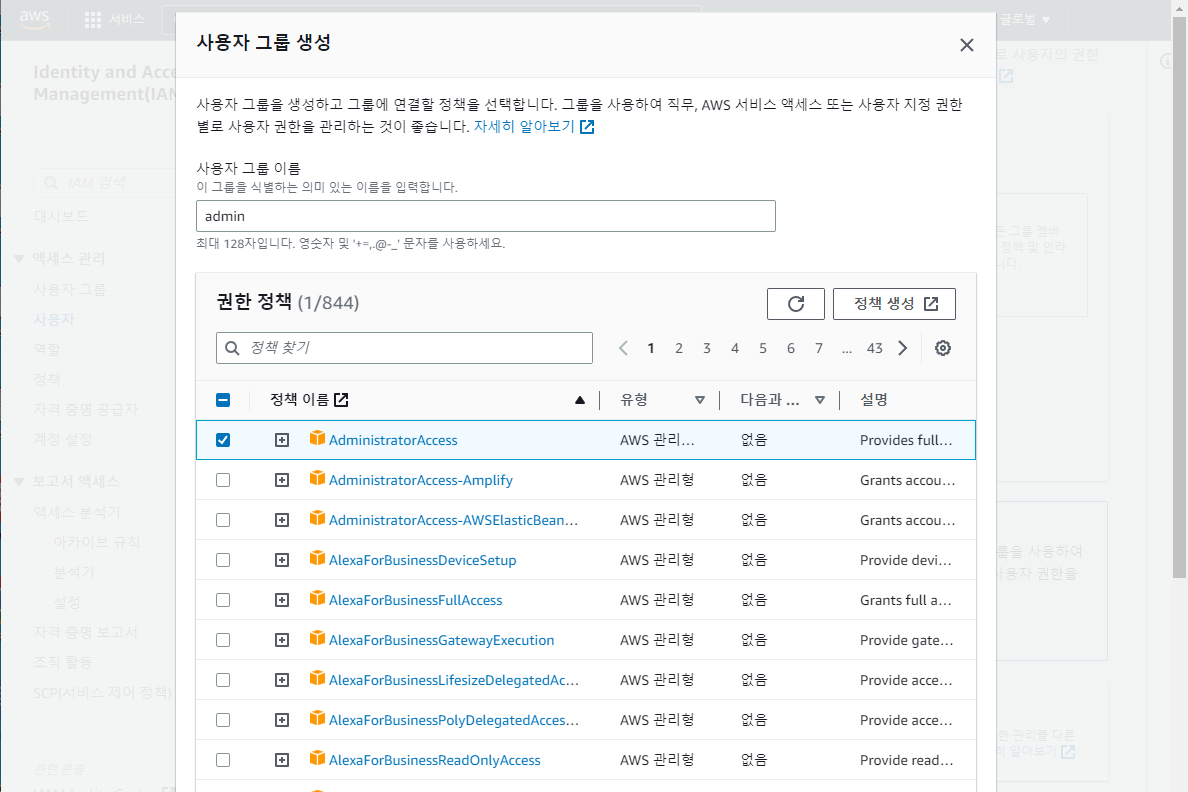The image size is (1188, 792).
Task: Check the AlexaForBusinessPolyDelegatedAcces checkbox
Action: pyautogui.click(x=223, y=720)
